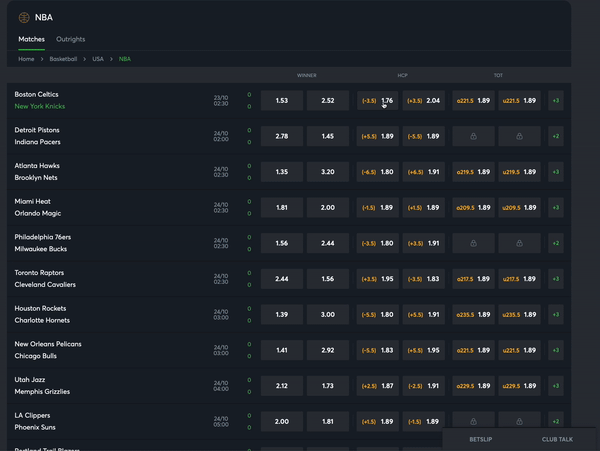Click locked under total for Detroit Pistons match
Screen dimensions: 600x451
(519, 136)
